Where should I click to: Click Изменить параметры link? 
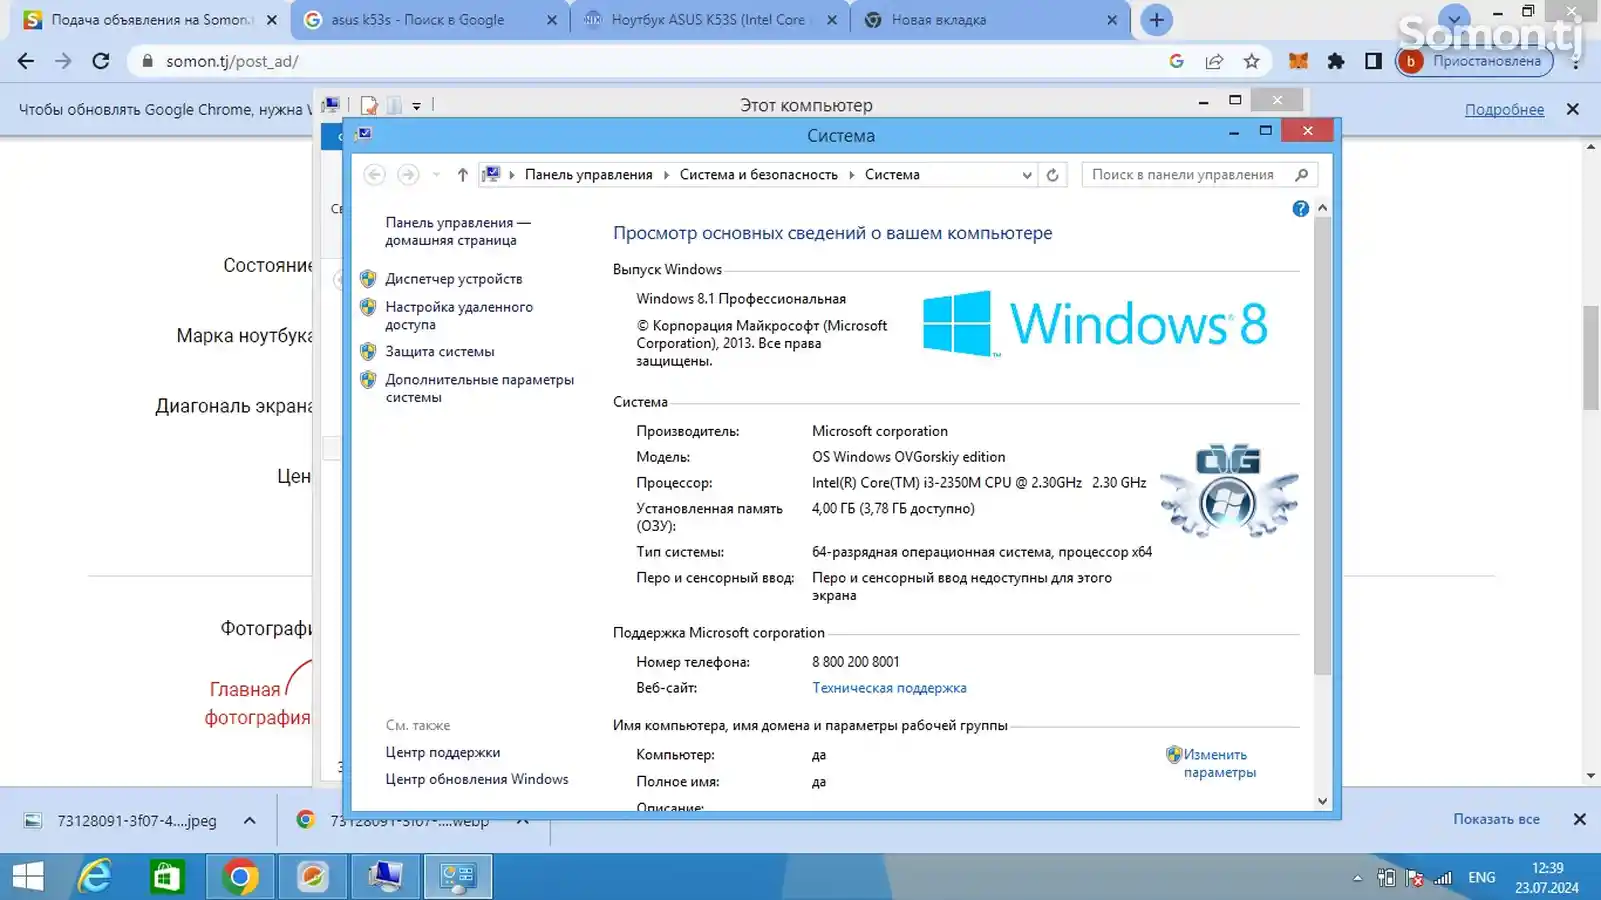pos(1219,763)
